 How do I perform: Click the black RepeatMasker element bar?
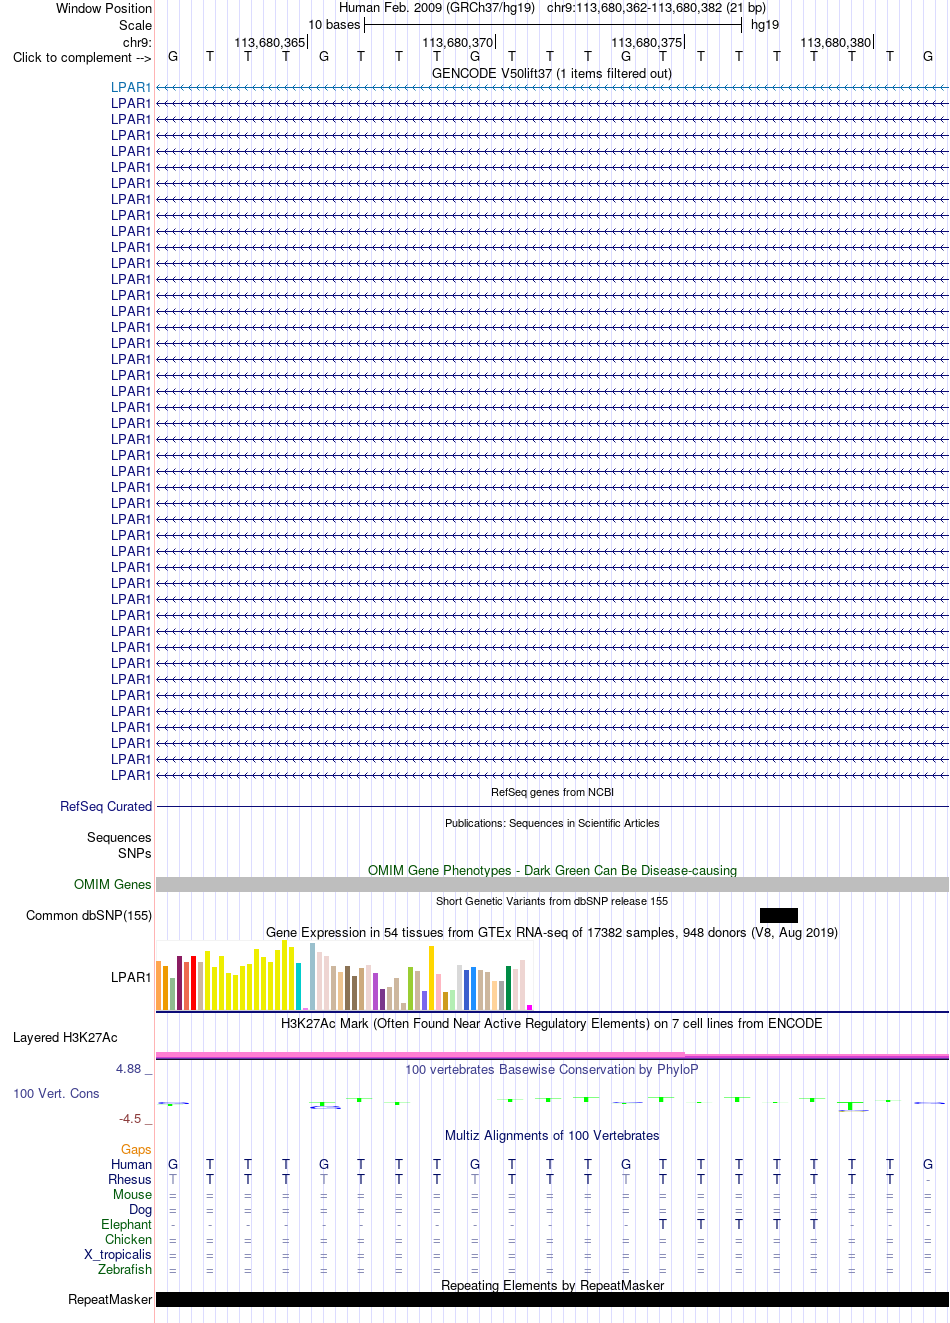(x=552, y=1300)
